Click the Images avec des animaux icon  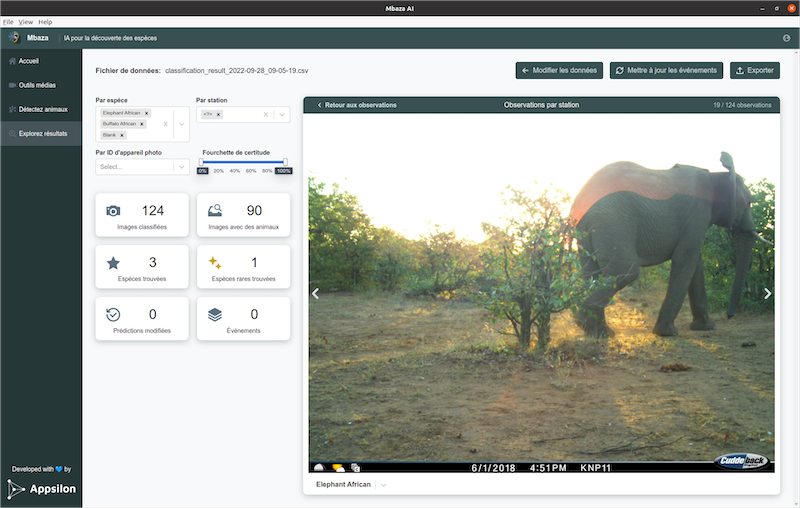pyautogui.click(x=215, y=211)
